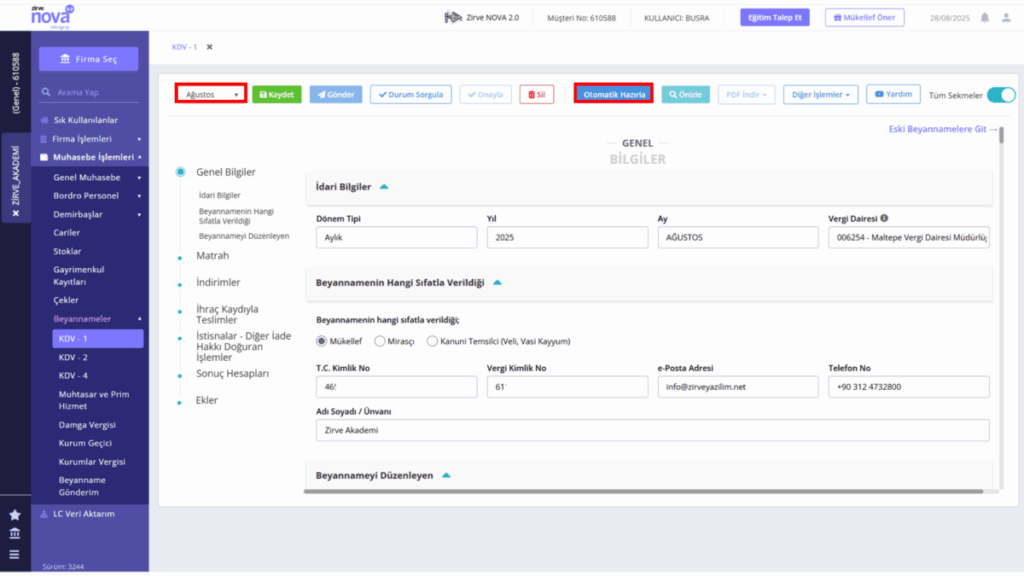Image resolution: width=1024 pixels, height=576 pixels.
Task: Collapse Muhasebe İşlemleri in sidebar
Action: coord(139,157)
